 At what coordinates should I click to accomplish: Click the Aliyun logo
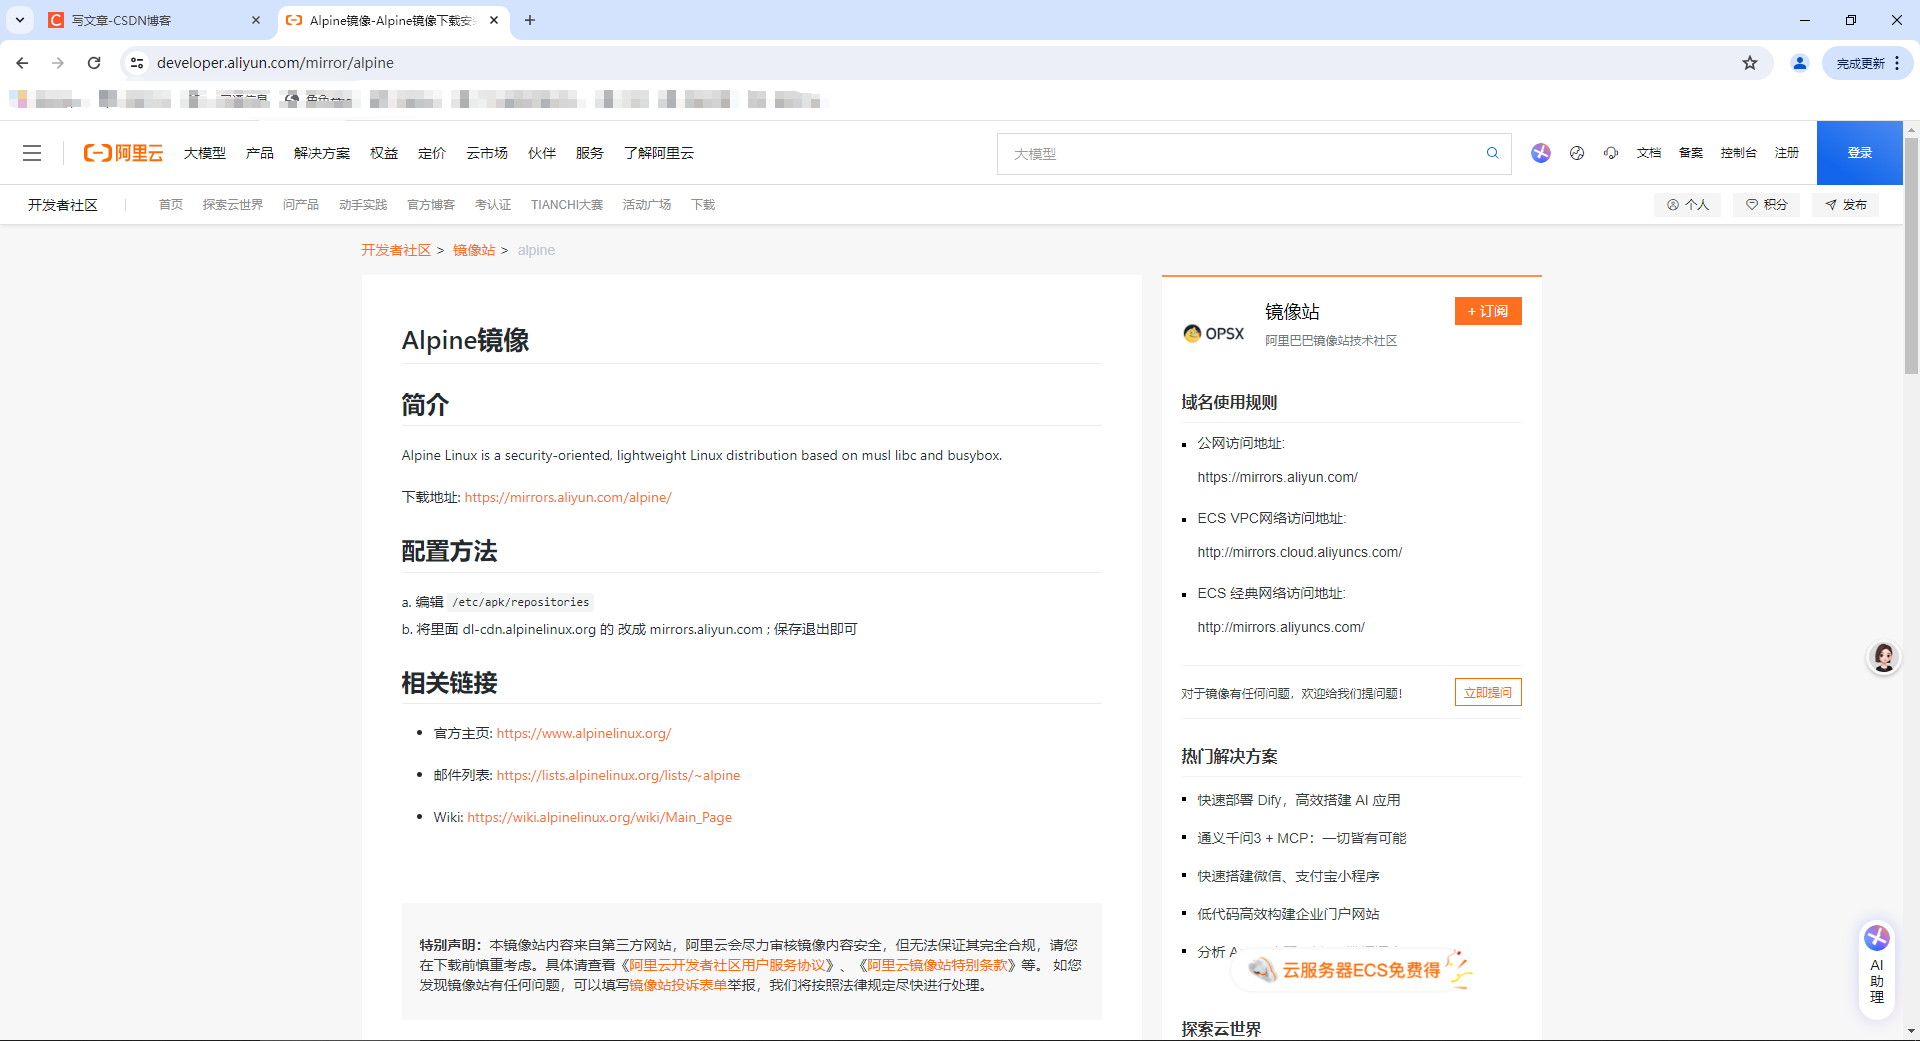(x=123, y=153)
